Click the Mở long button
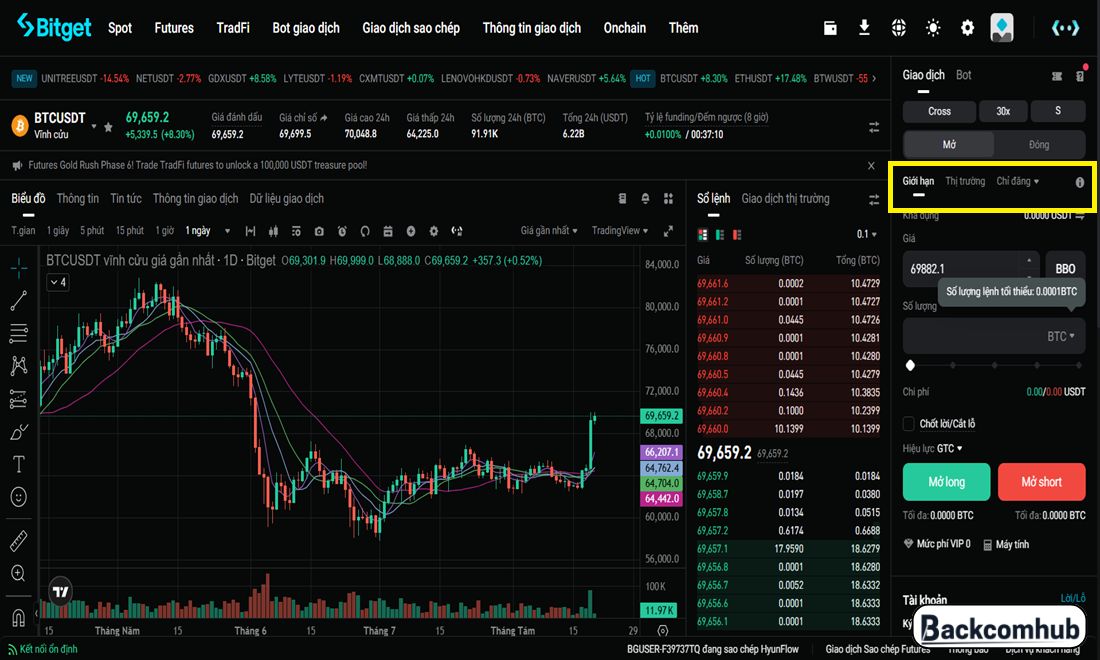The height and width of the screenshot is (660, 1100). click(x=946, y=482)
